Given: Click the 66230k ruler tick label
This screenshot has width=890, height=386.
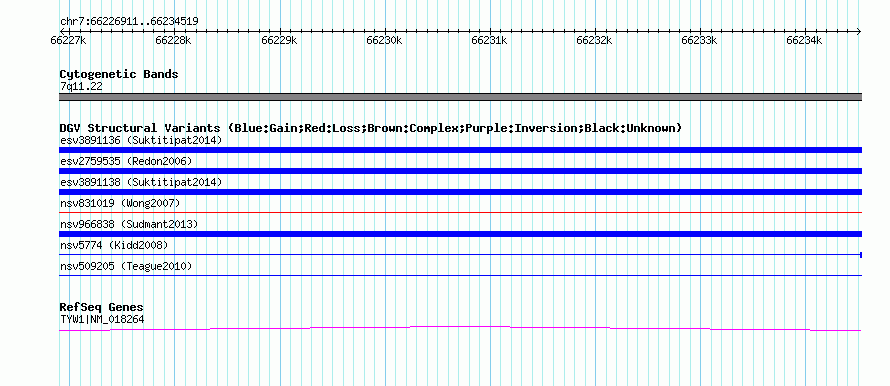Looking at the screenshot, I should (x=384, y=40).
